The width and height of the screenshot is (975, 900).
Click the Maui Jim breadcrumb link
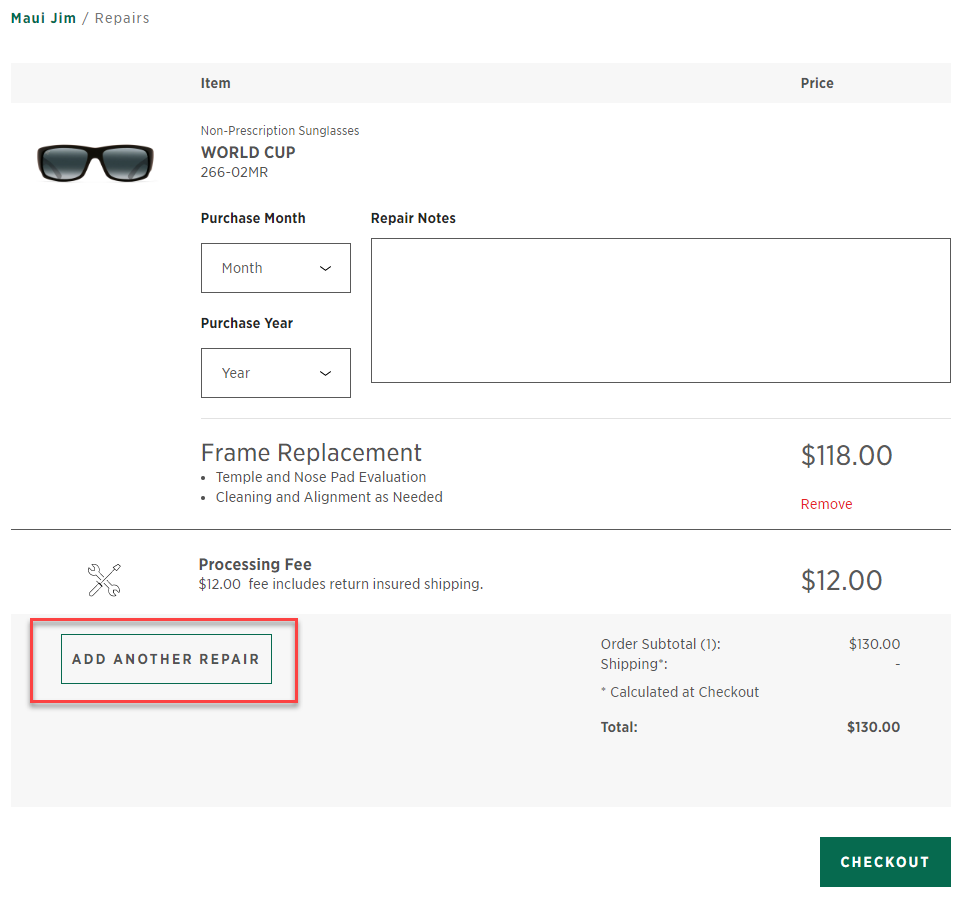[x=44, y=18]
